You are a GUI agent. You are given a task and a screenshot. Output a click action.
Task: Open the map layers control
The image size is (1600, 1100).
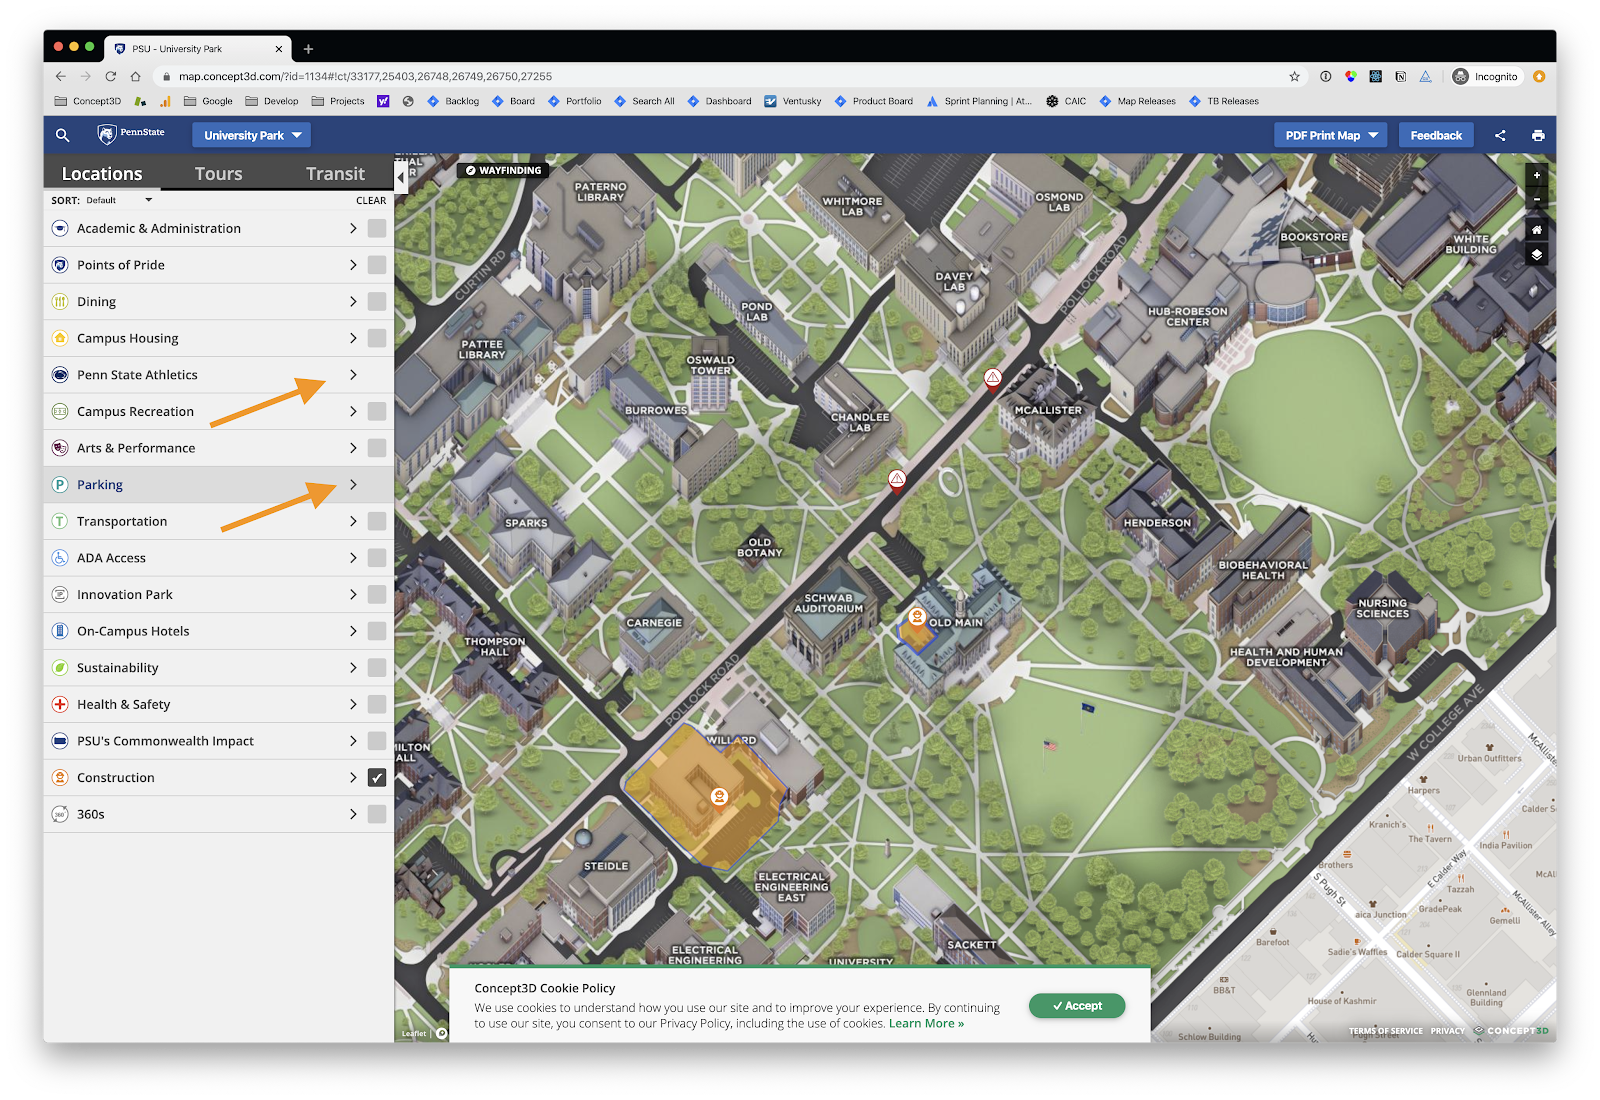coord(1537,255)
